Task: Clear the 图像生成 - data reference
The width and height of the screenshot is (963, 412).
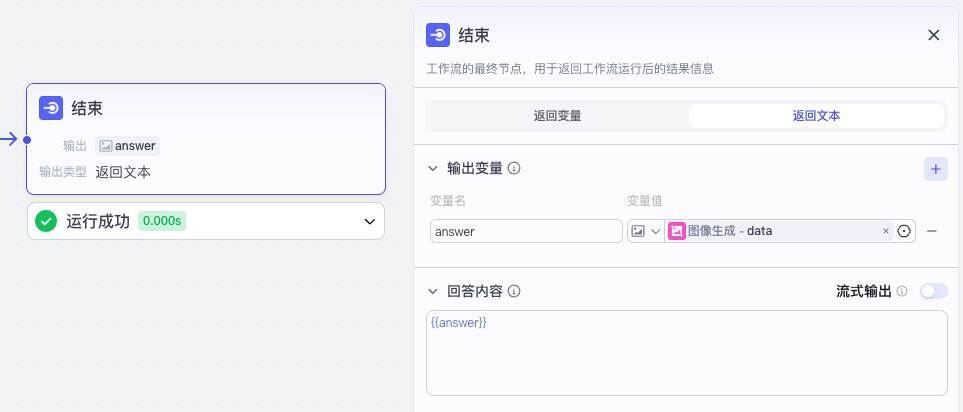Action: (x=886, y=231)
